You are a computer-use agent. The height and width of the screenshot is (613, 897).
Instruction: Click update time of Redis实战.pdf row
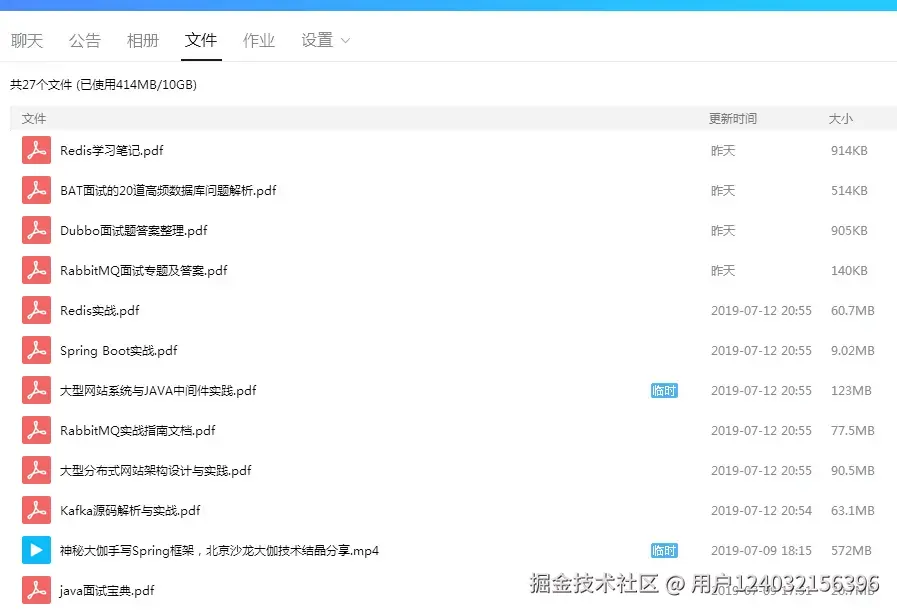[761, 311]
